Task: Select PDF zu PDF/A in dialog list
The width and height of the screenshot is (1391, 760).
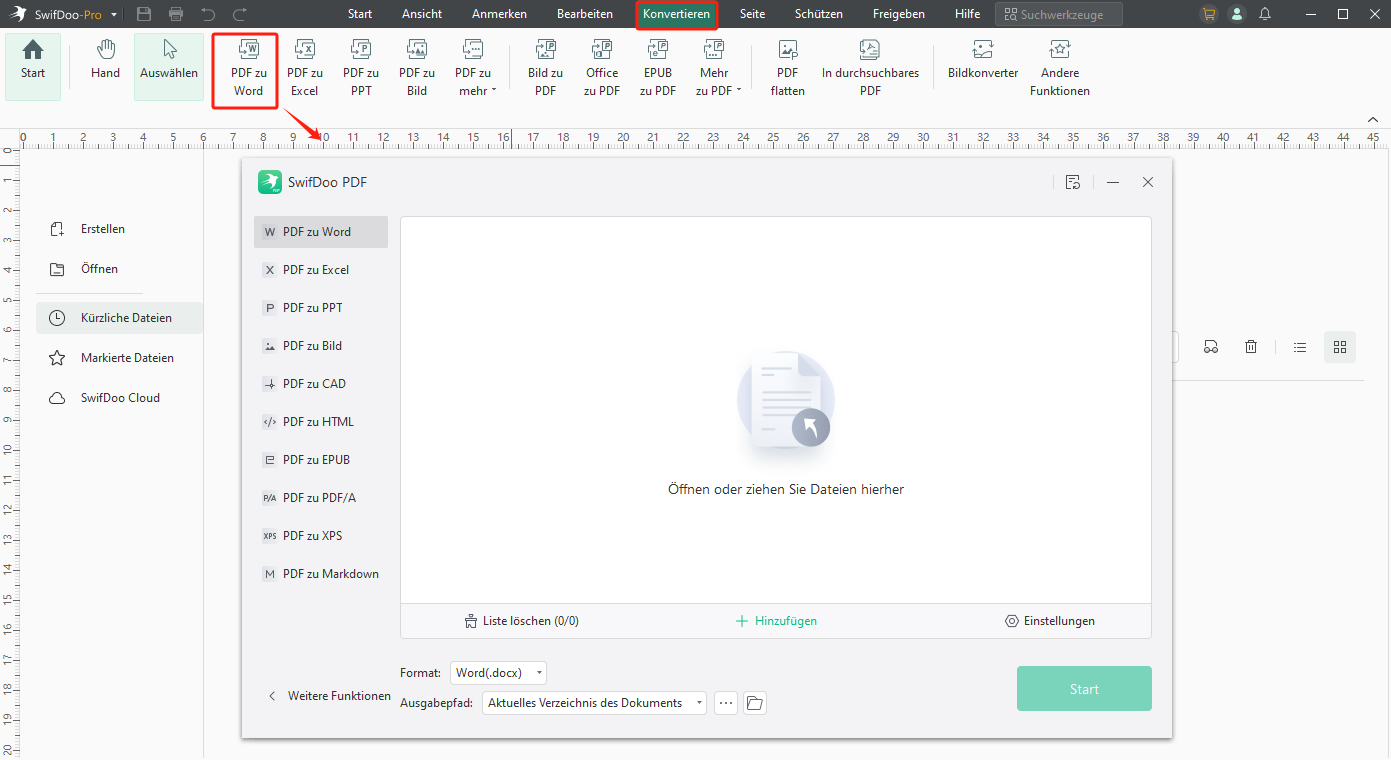Action: [321, 498]
